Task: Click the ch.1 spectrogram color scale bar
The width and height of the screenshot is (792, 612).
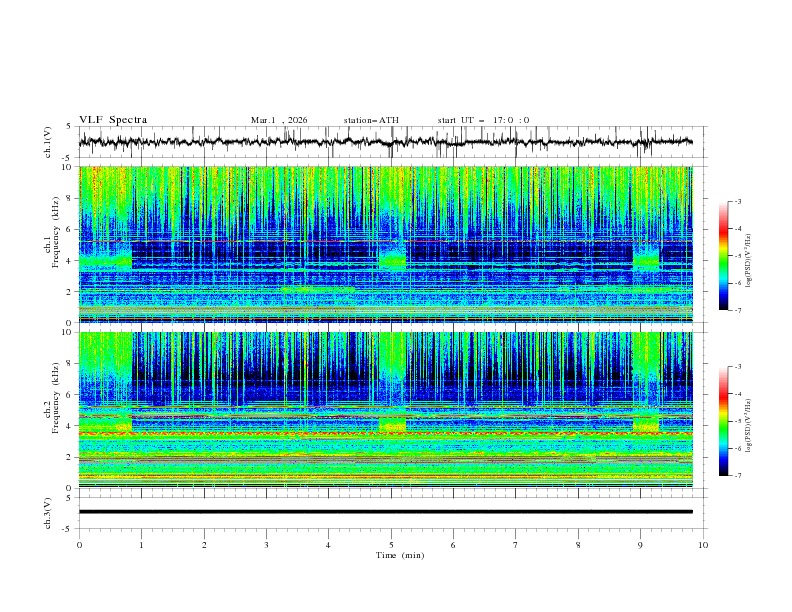Action: [x=723, y=256]
